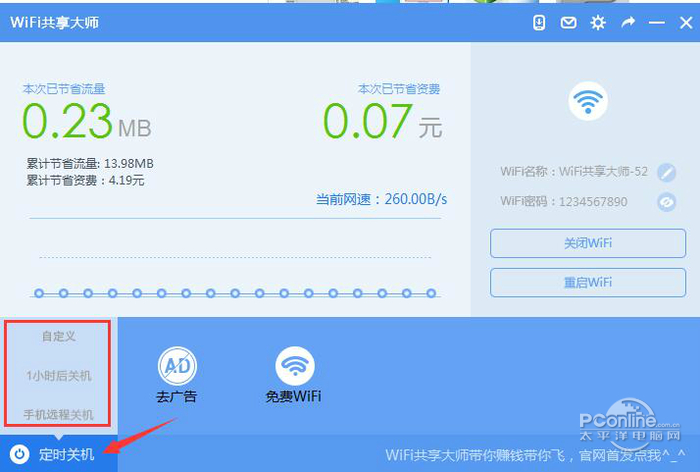700x472 pixels.
Task: Toggle WiFi password visibility eye icon
Action: (x=667, y=202)
